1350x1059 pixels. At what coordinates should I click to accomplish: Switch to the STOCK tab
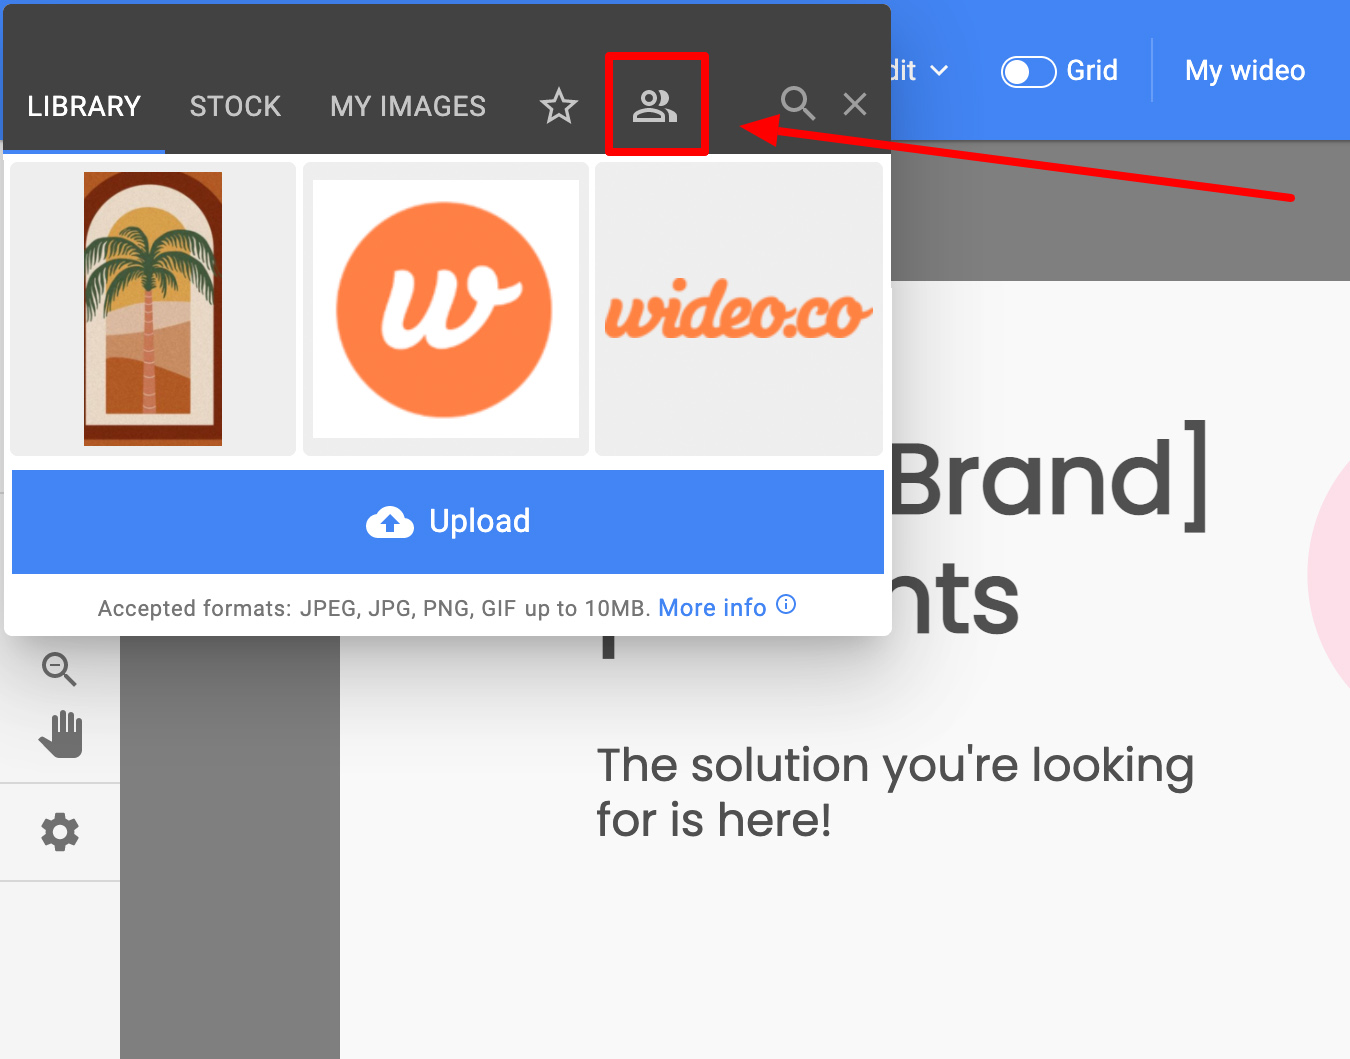pyautogui.click(x=236, y=106)
